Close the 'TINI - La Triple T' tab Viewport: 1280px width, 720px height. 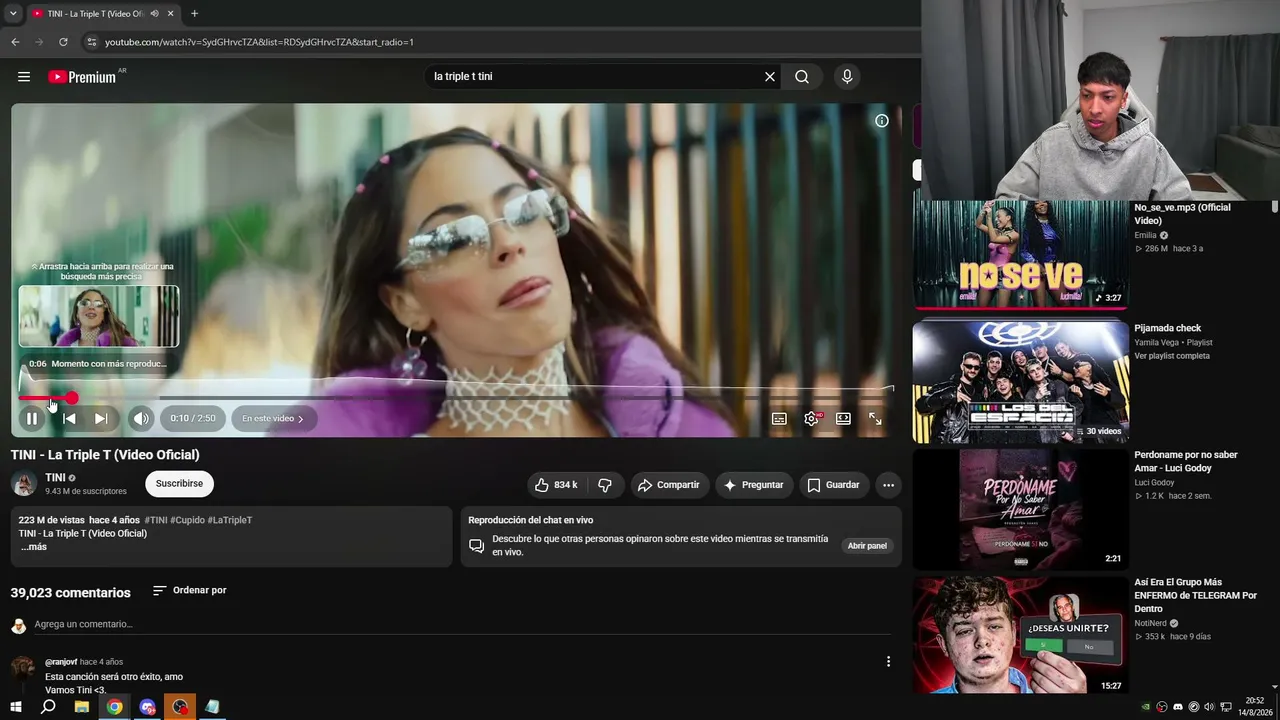click(171, 14)
